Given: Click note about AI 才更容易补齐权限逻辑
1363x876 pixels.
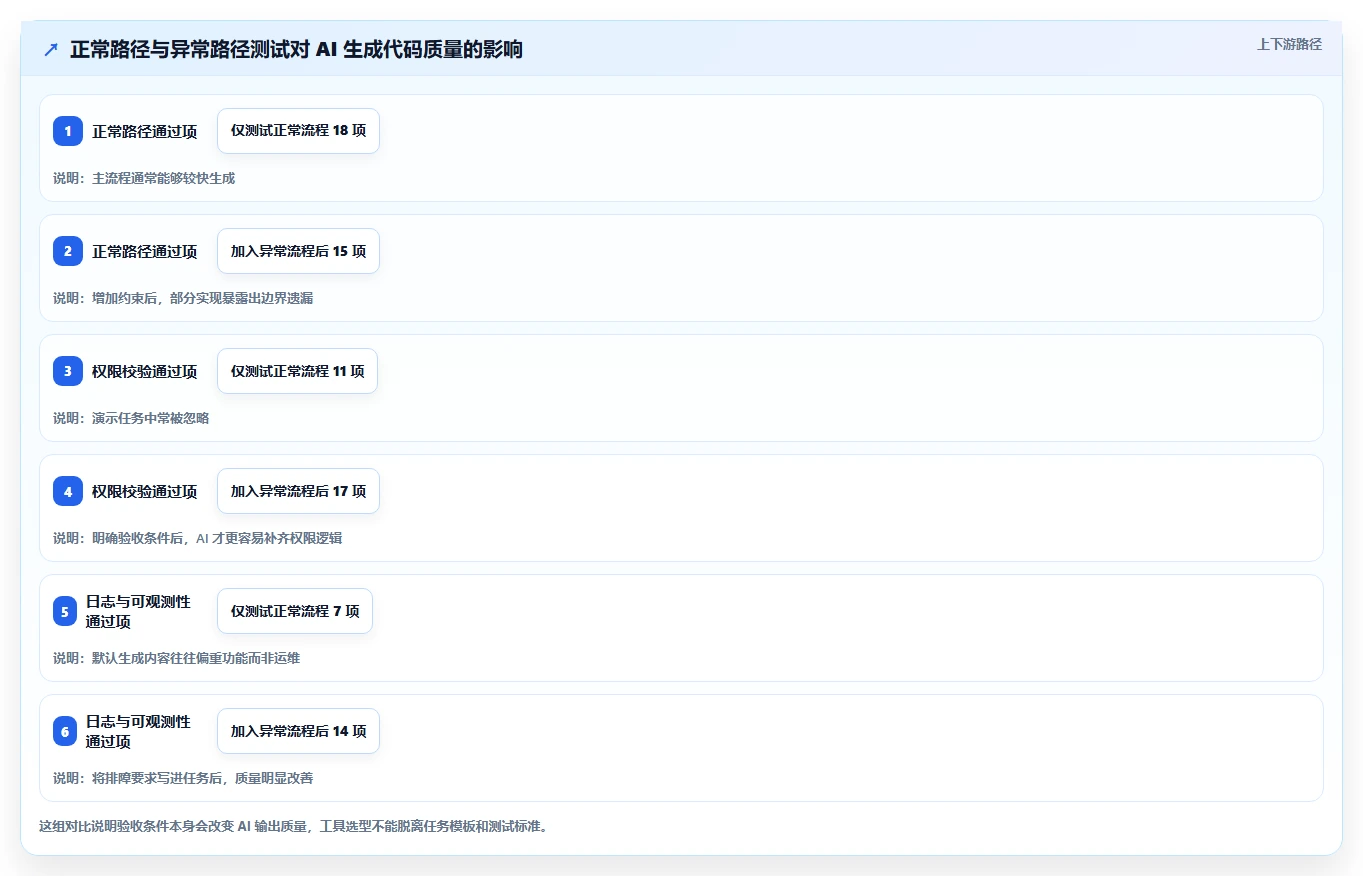Looking at the screenshot, I should click(x=197, y=538).
